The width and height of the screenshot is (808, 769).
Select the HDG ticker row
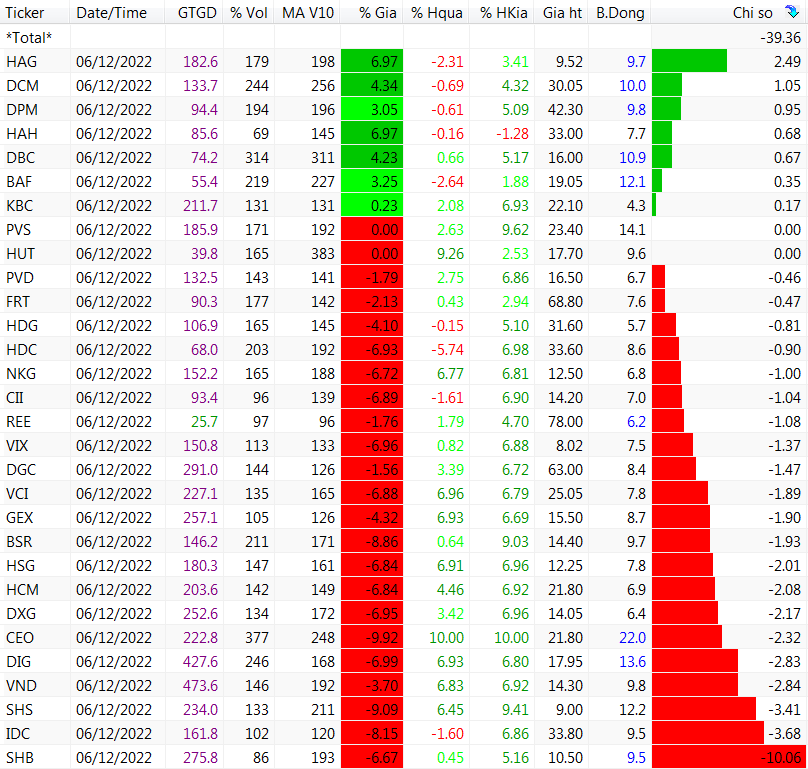pyautogui.click(x=404, y=325)
